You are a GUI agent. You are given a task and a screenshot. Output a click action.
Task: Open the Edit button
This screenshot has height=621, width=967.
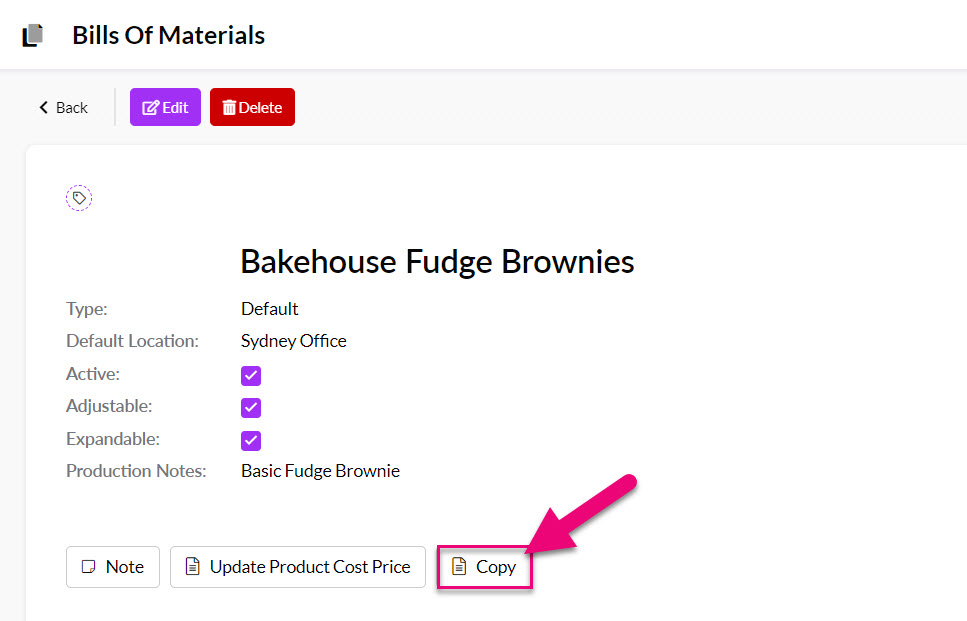(165, 107)
